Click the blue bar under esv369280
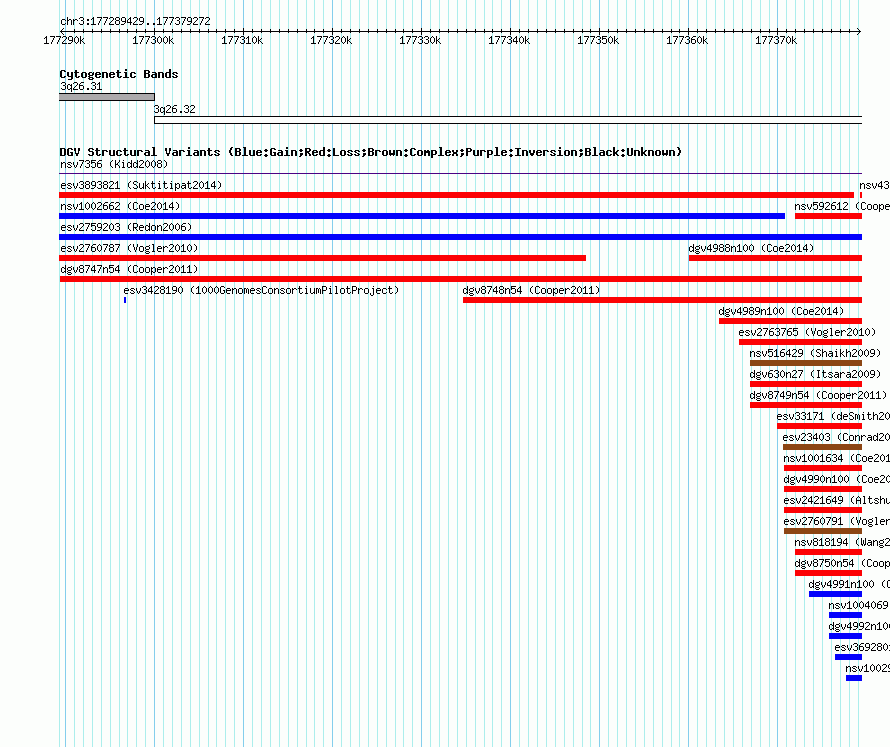Screen dimensions: 890x747 (x=848, y=657)
